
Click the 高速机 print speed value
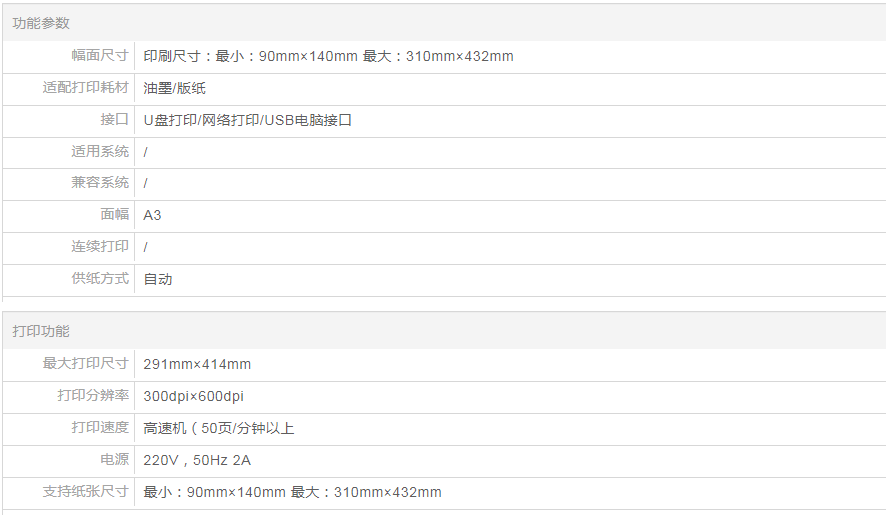coord(218,428)
